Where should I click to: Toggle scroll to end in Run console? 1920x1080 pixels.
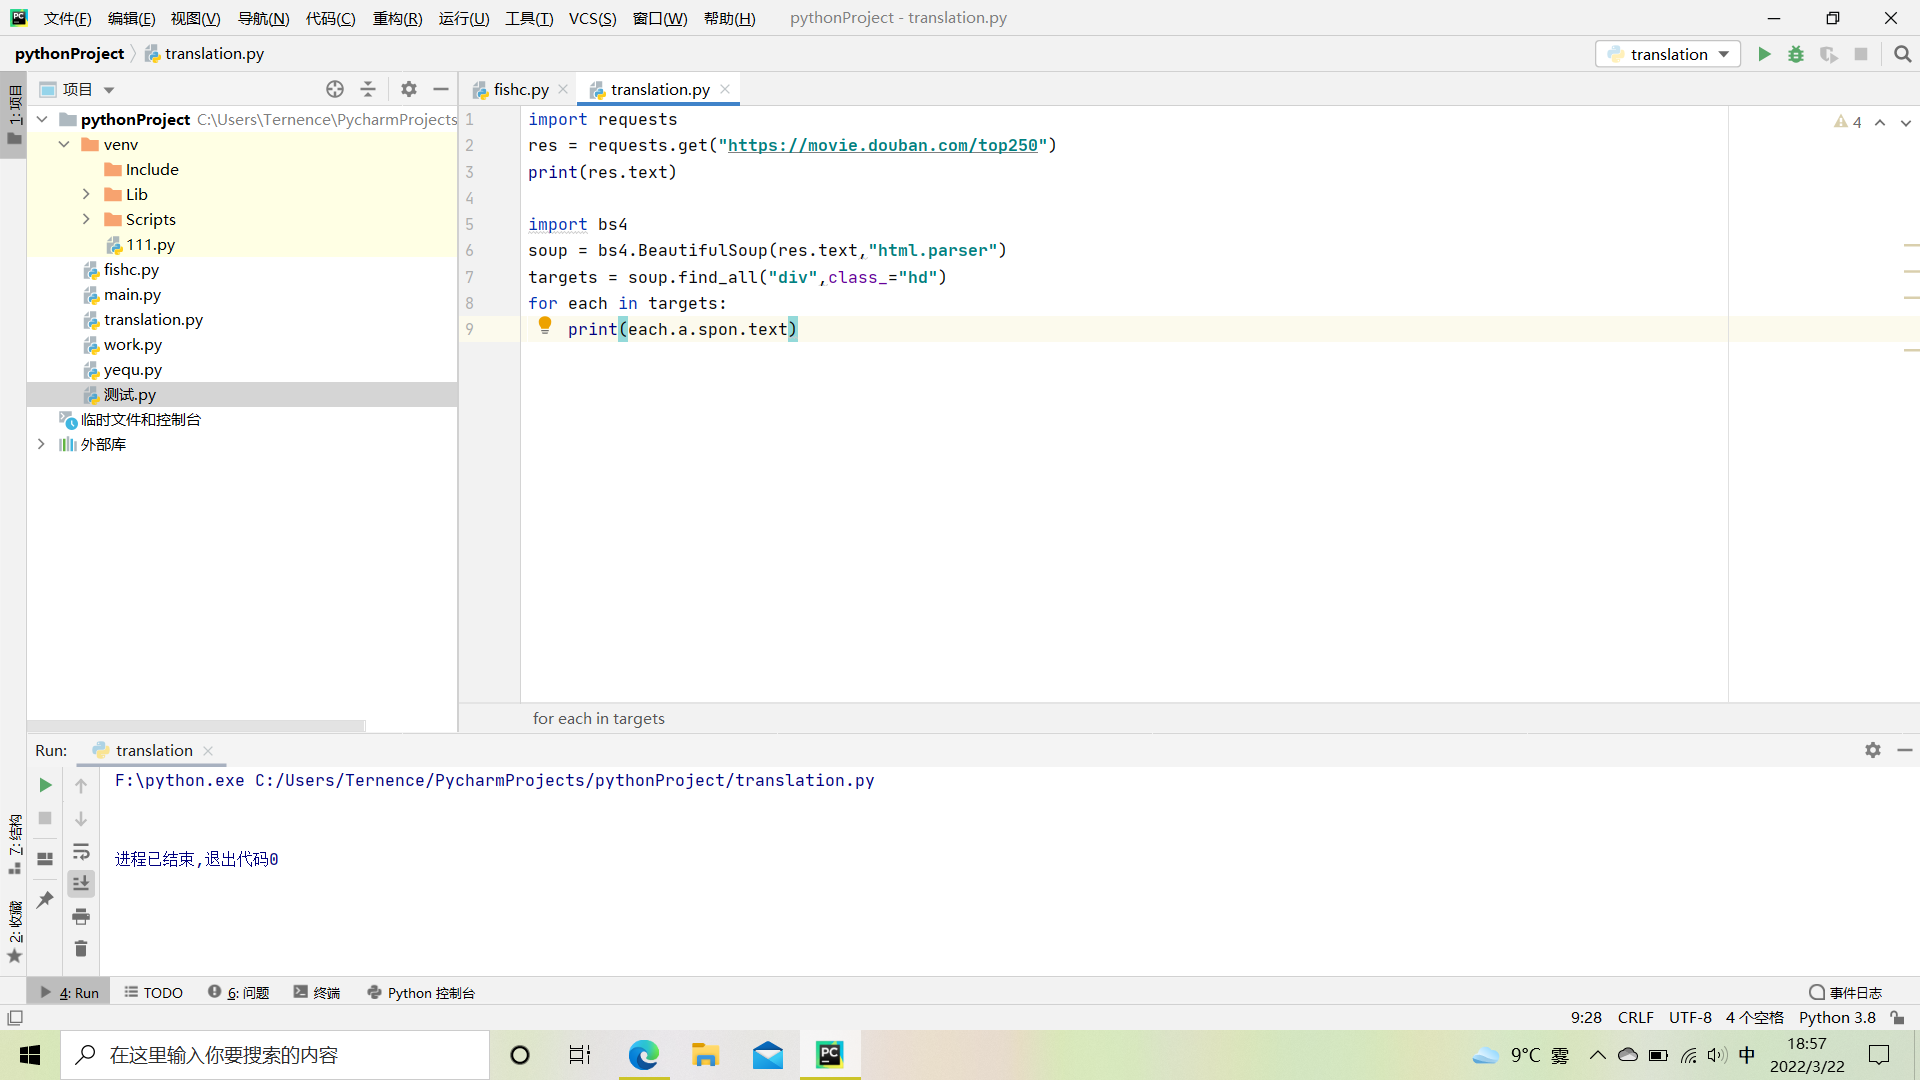[81, 883]
